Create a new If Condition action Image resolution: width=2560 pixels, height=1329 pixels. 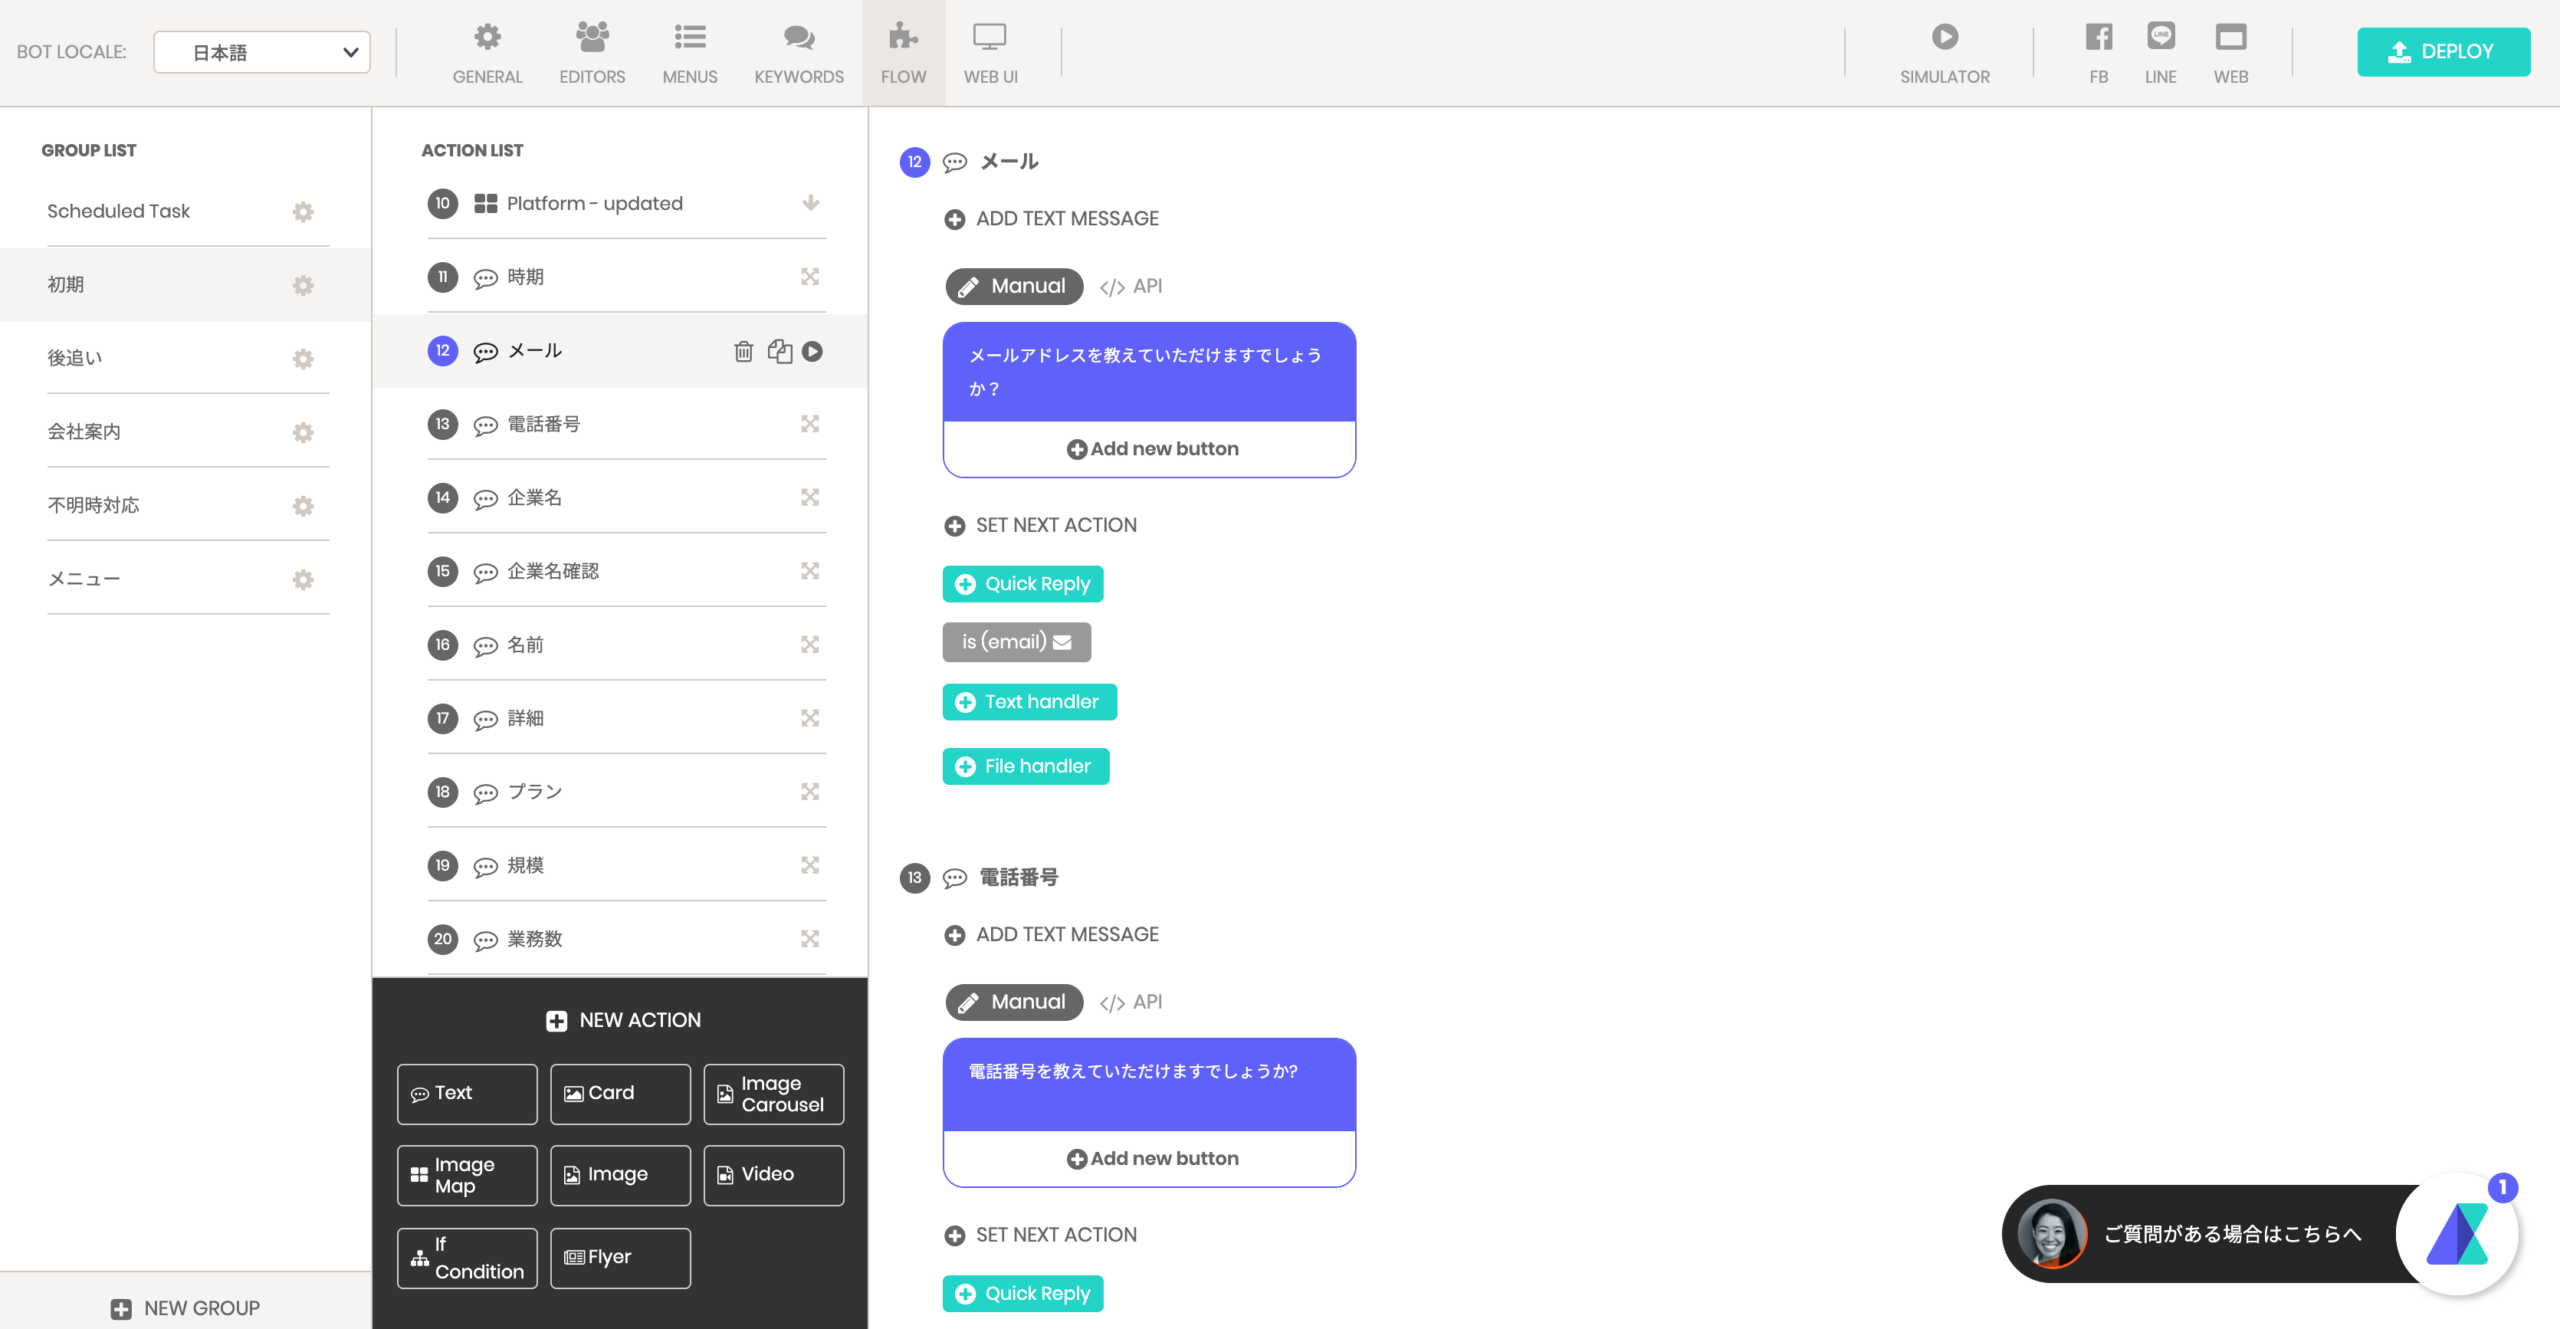(x=467, y=1258)
